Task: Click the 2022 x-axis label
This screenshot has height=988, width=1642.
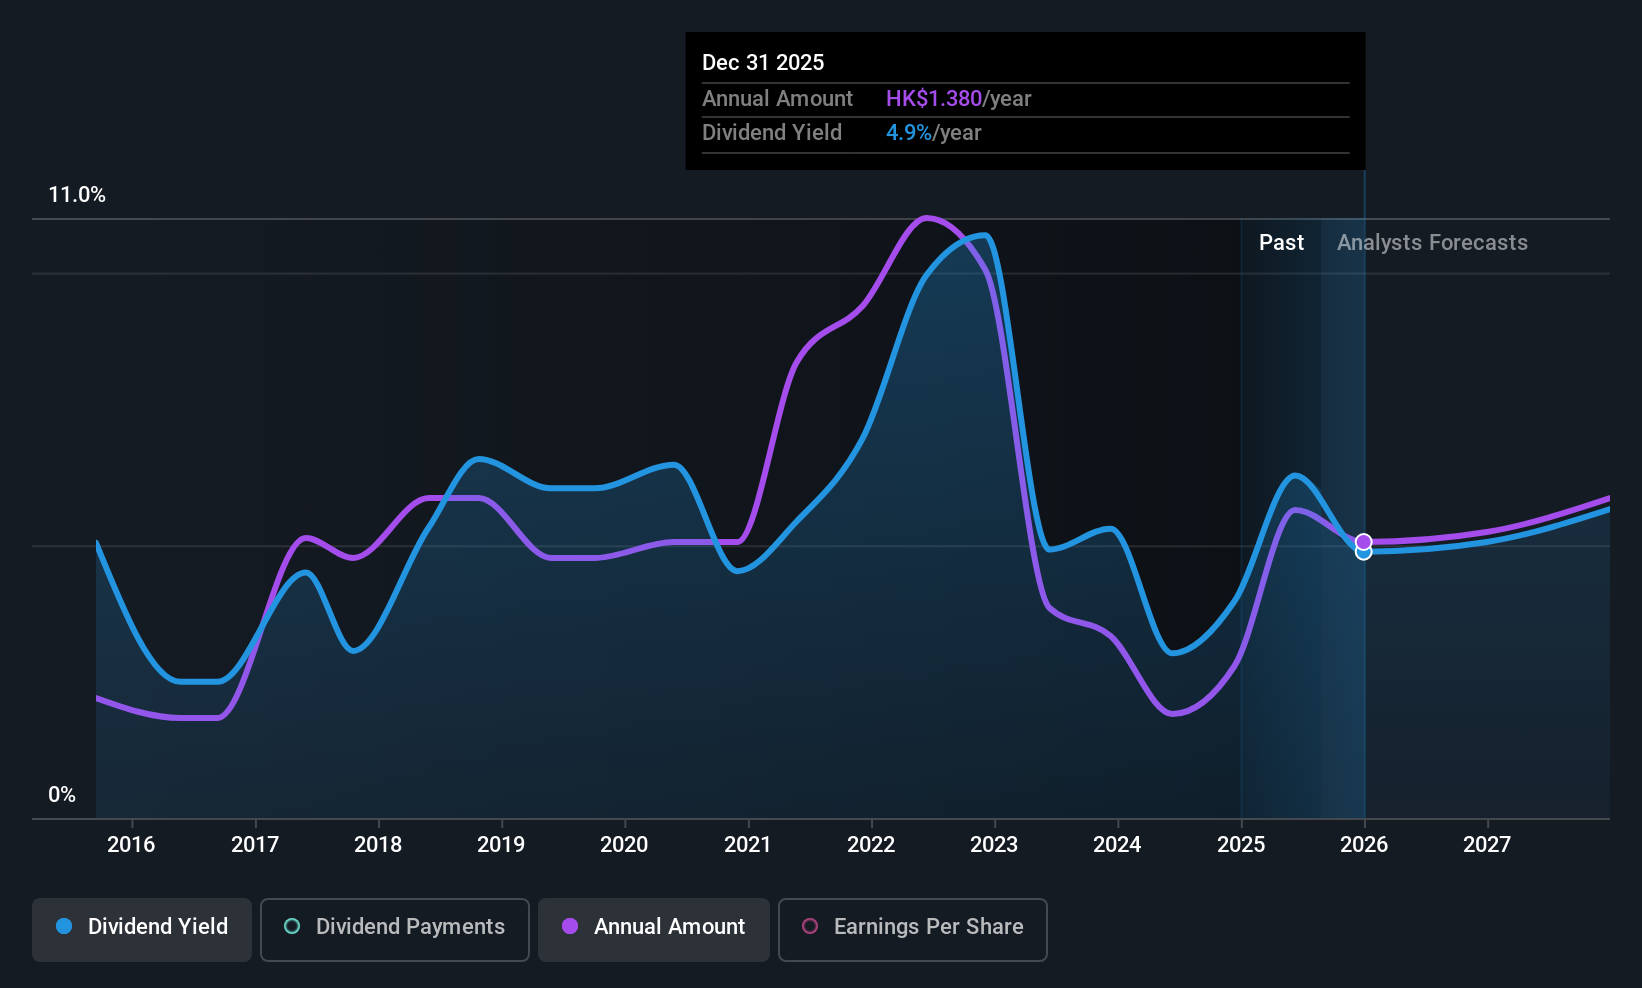Action: 871,845
